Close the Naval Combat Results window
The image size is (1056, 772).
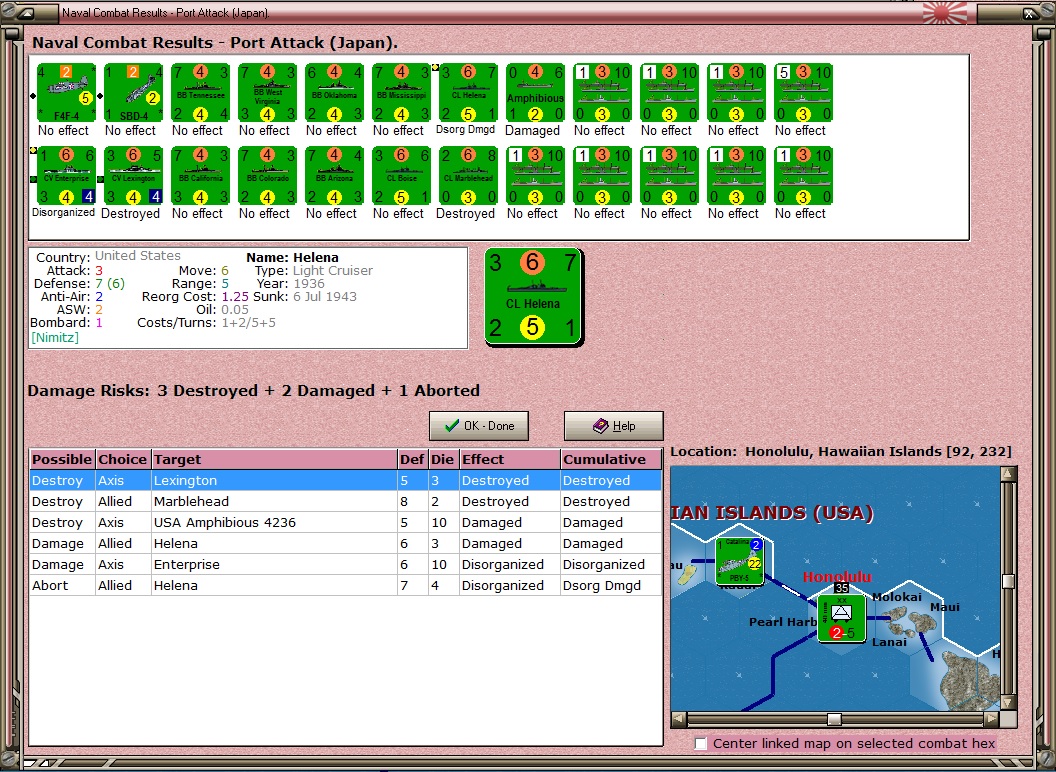(1030, 13)
